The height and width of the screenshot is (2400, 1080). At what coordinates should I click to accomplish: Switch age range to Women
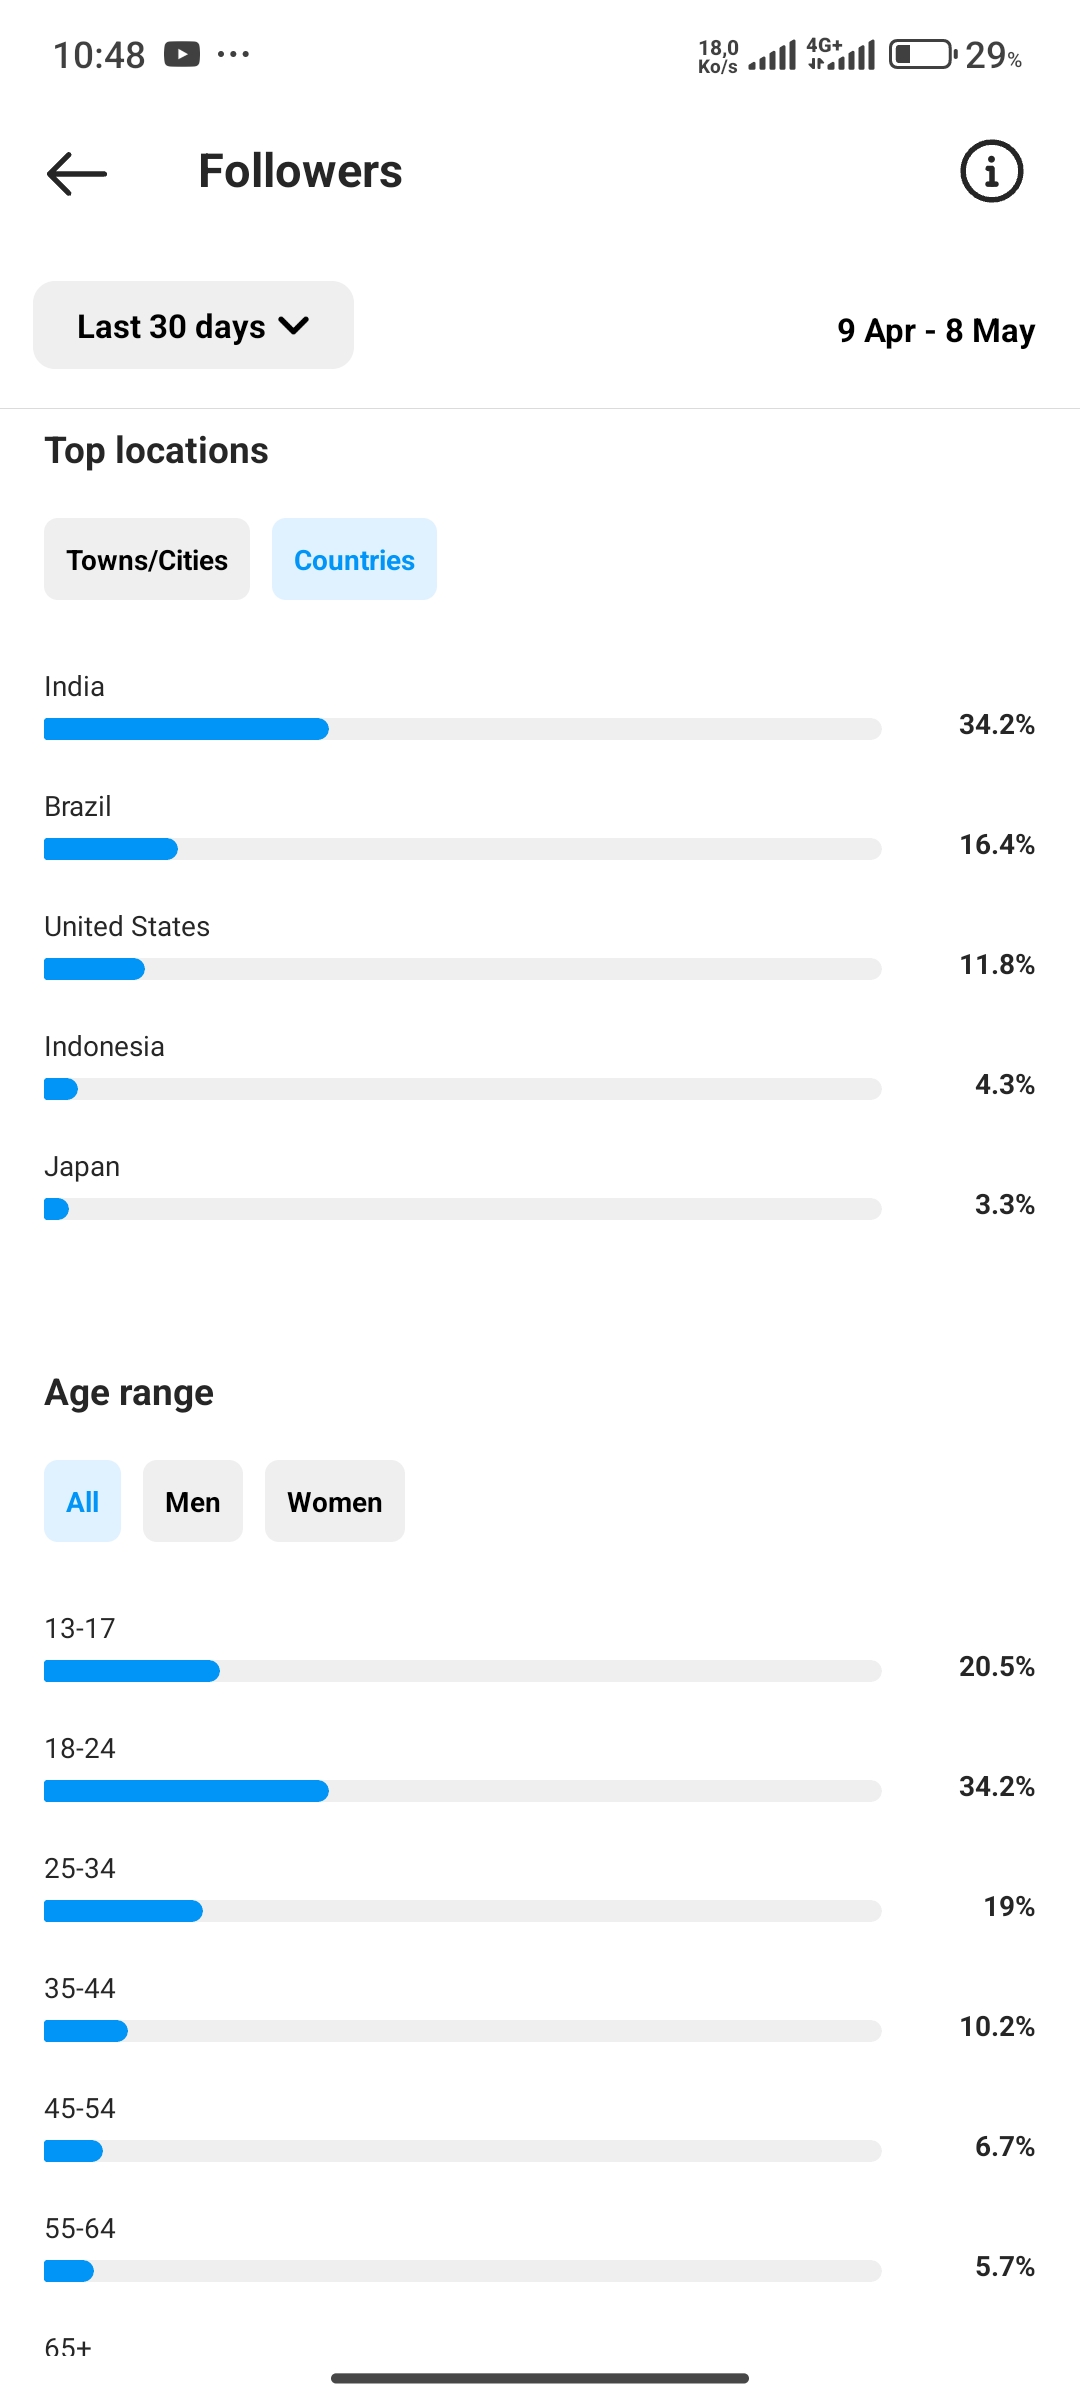[335, 1501]
